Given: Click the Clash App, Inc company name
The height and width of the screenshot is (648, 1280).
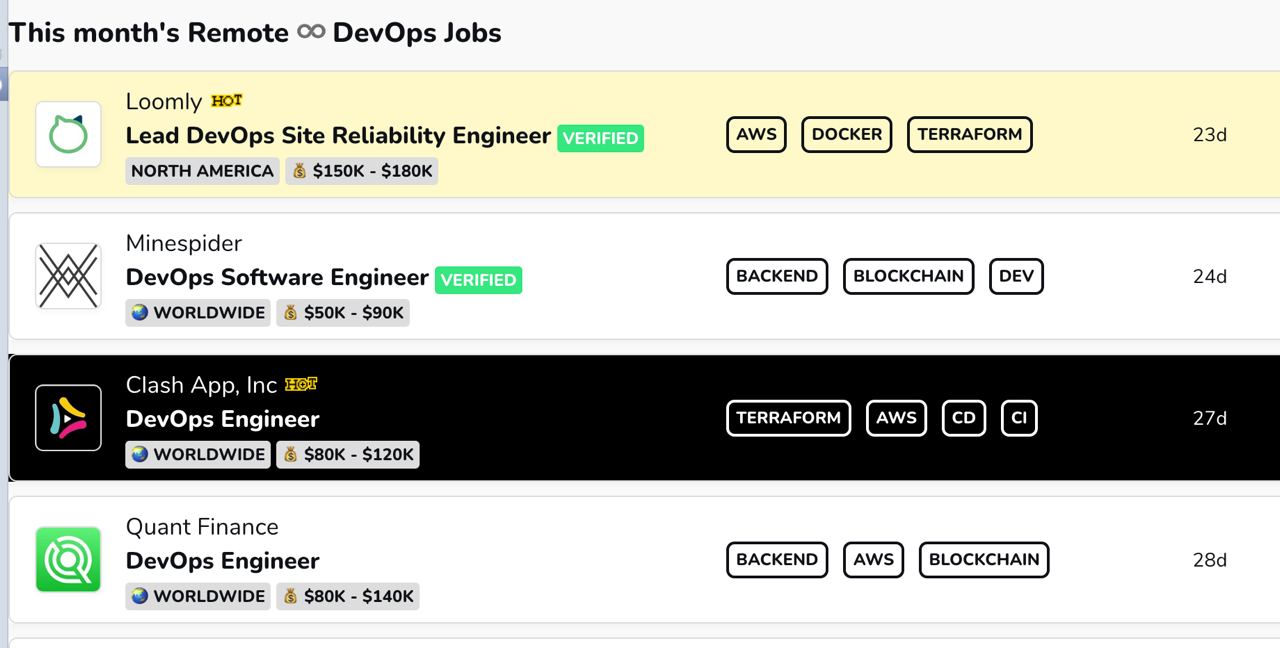Looking at the screenshot, I should 201,385.
